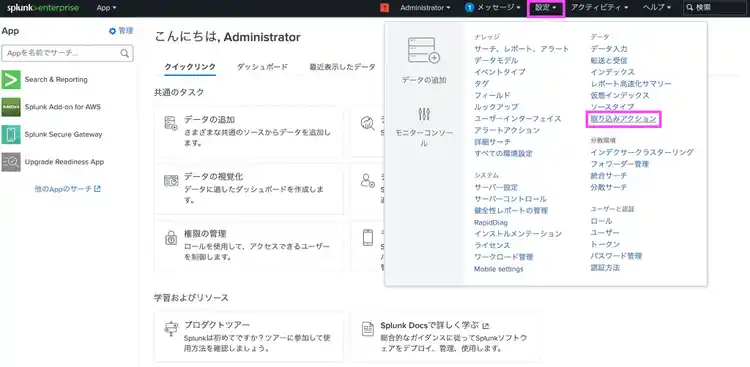Click the red notification icon beside Administrator
The width and height of the screenshot is (750, 367).
click(385, 8)
